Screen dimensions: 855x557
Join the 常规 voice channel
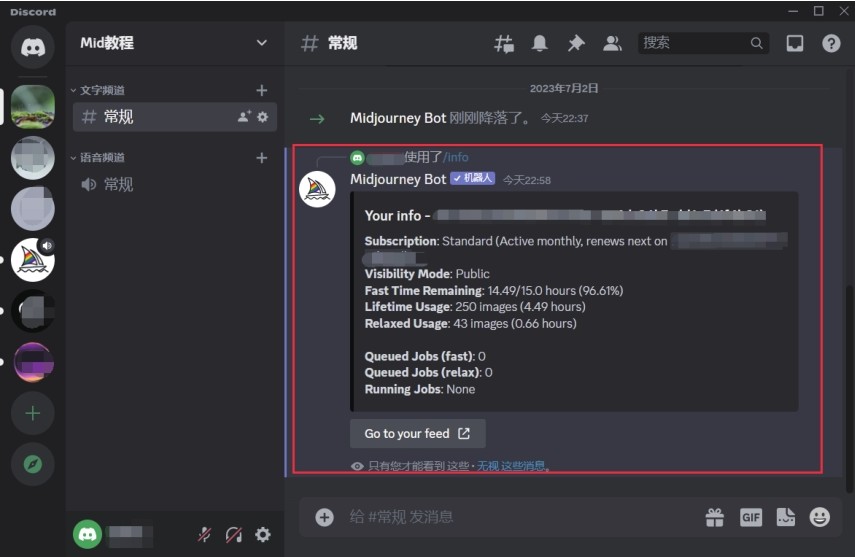pos(174,184)
